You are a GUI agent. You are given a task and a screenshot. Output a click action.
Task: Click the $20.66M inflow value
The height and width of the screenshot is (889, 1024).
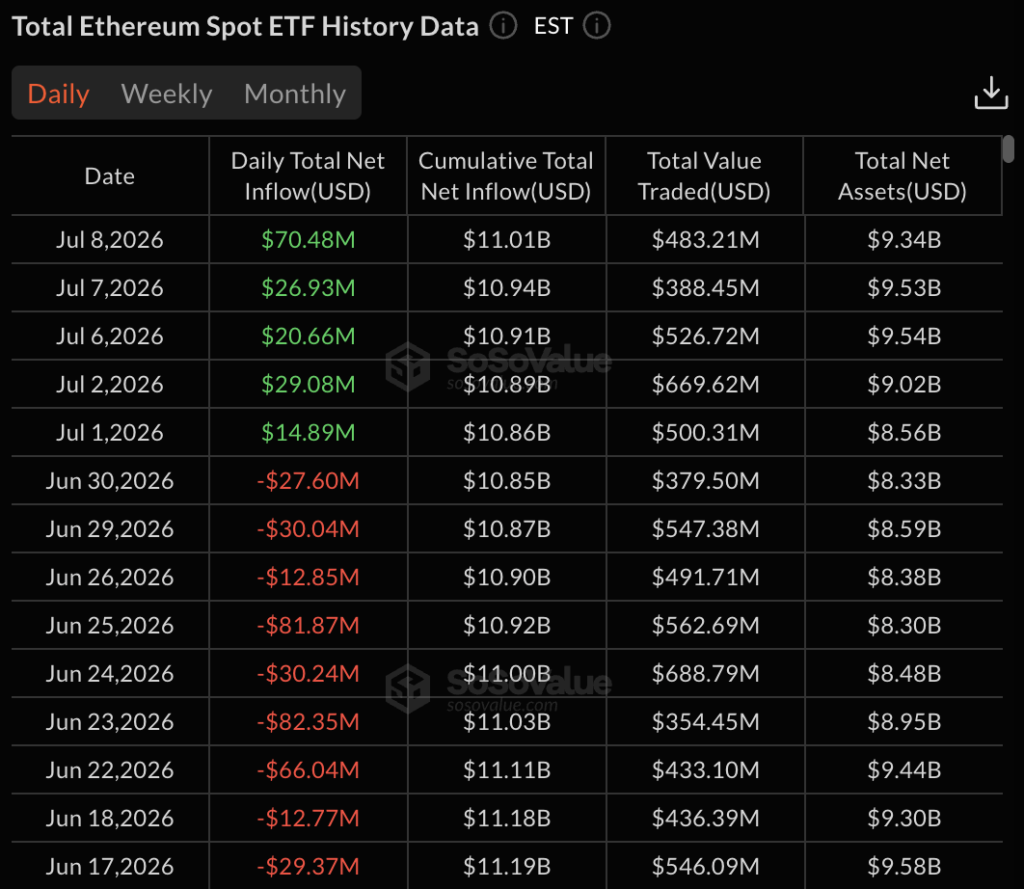click(308, 336)
